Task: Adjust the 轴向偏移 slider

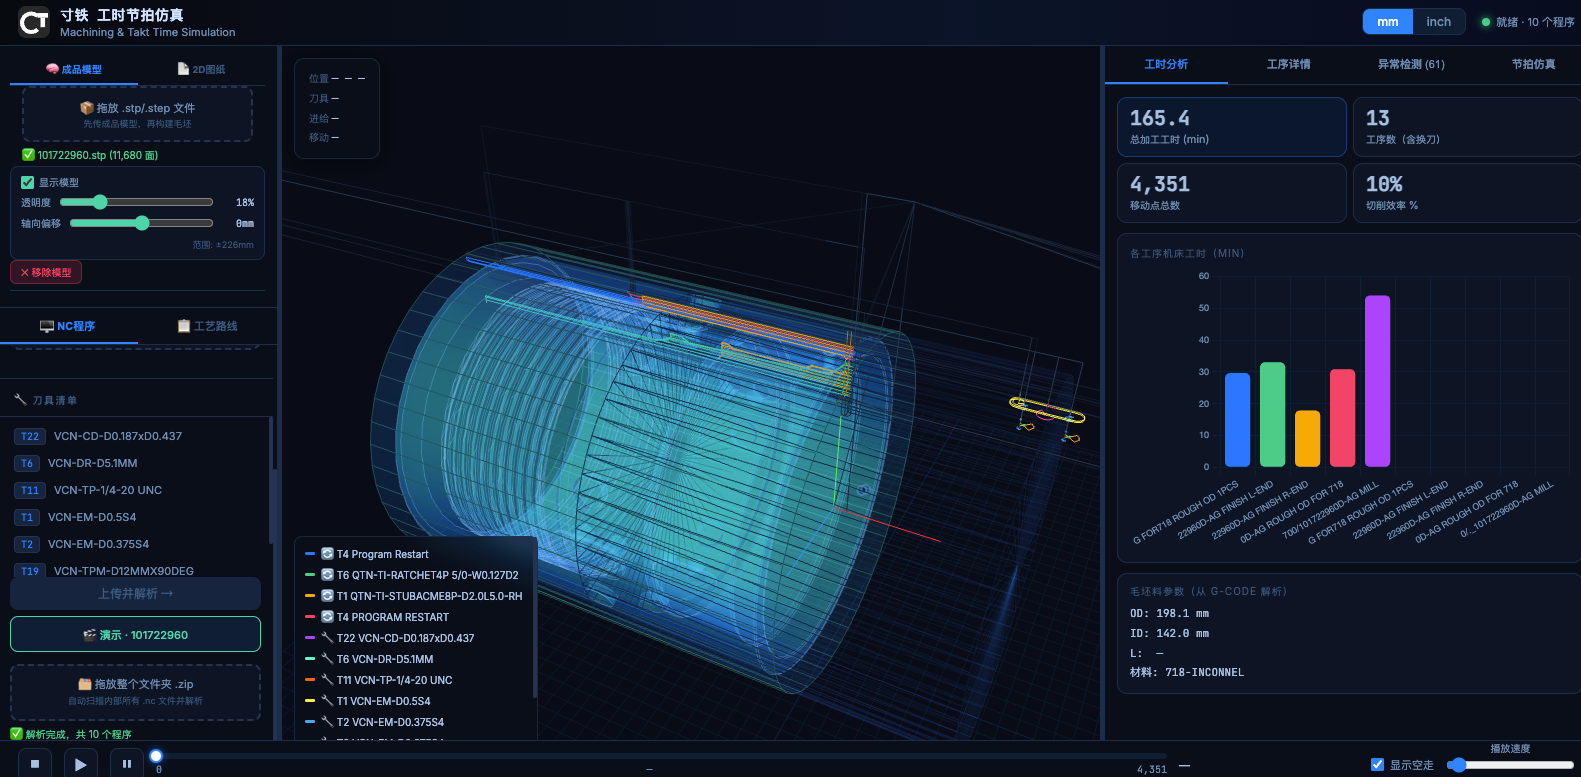Action: click(x=141, y=223)
